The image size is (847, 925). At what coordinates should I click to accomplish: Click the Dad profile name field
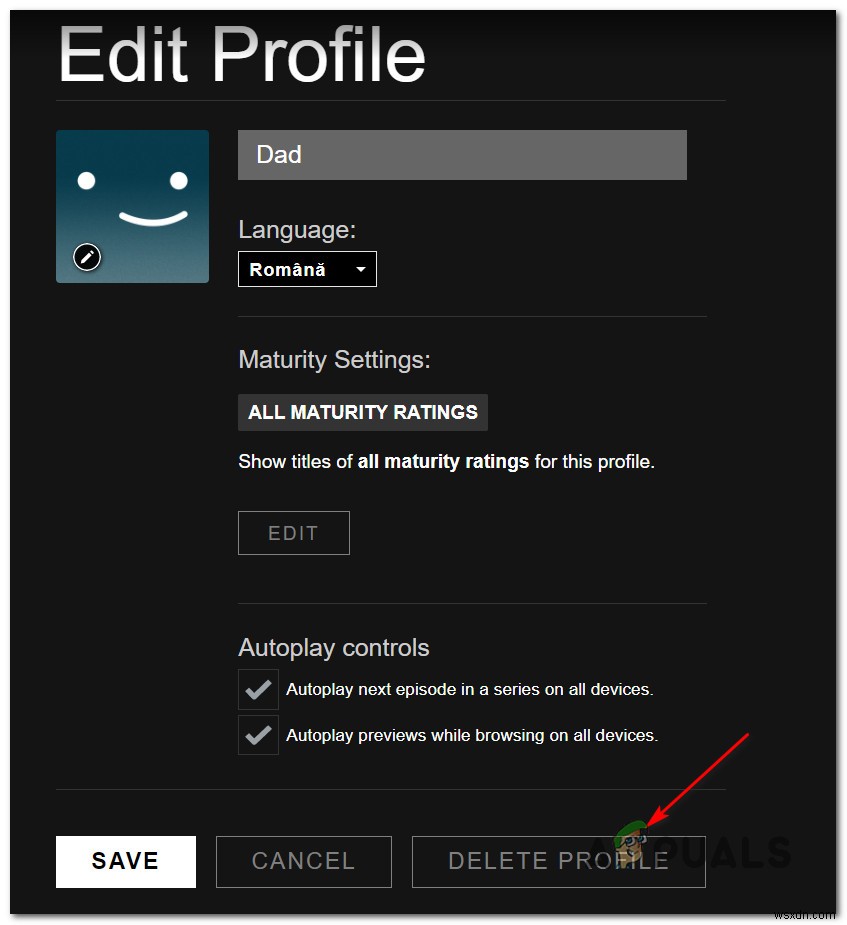(462, 155)
